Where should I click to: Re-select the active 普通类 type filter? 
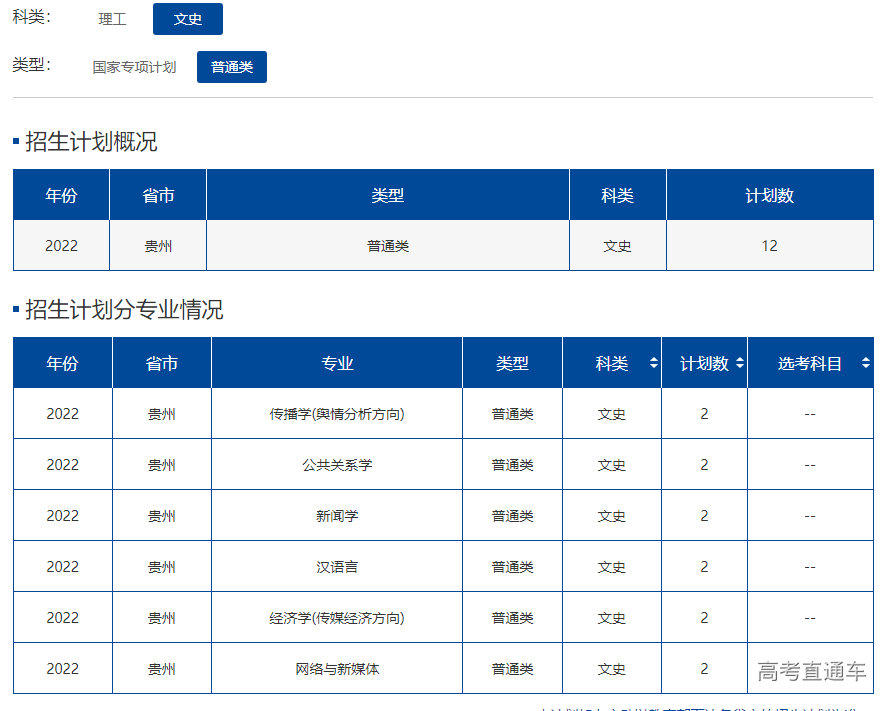click(x=231, y=67)
